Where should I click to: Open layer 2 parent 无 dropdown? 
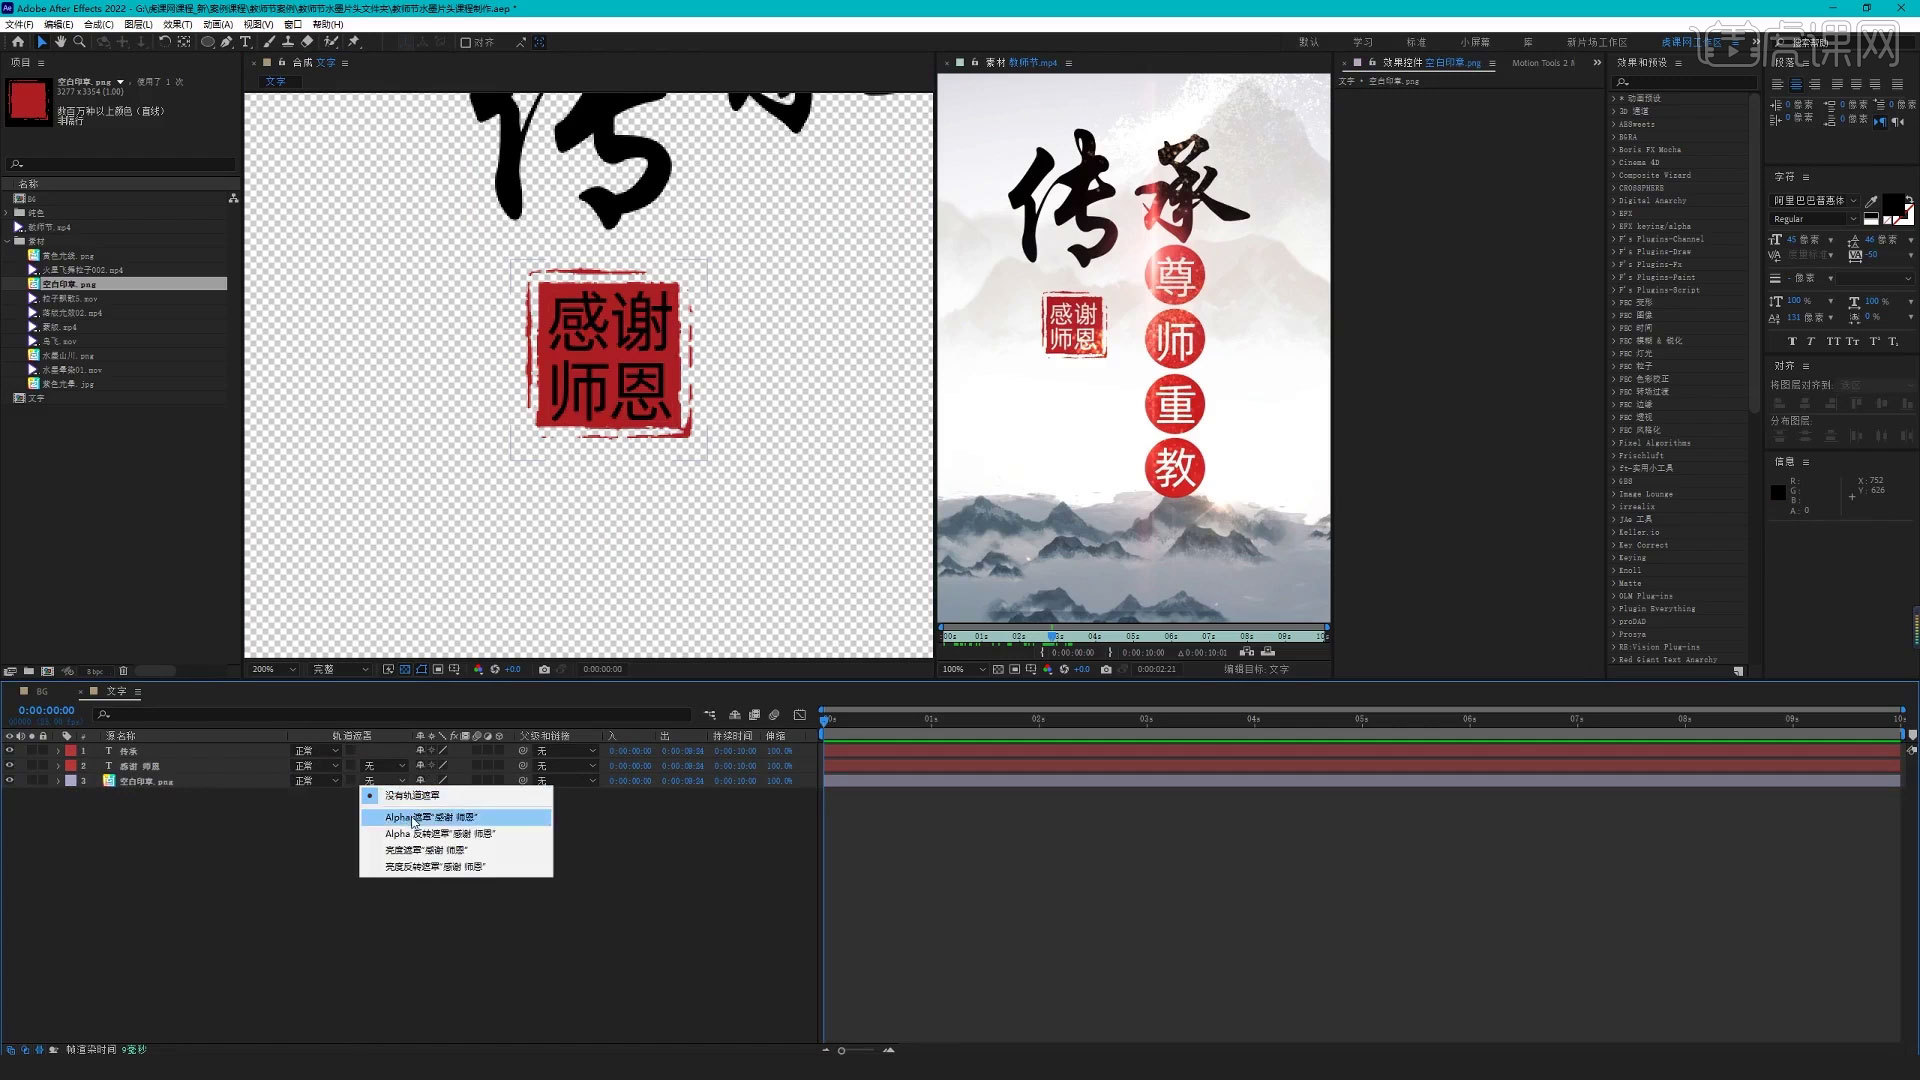[565, 766]
